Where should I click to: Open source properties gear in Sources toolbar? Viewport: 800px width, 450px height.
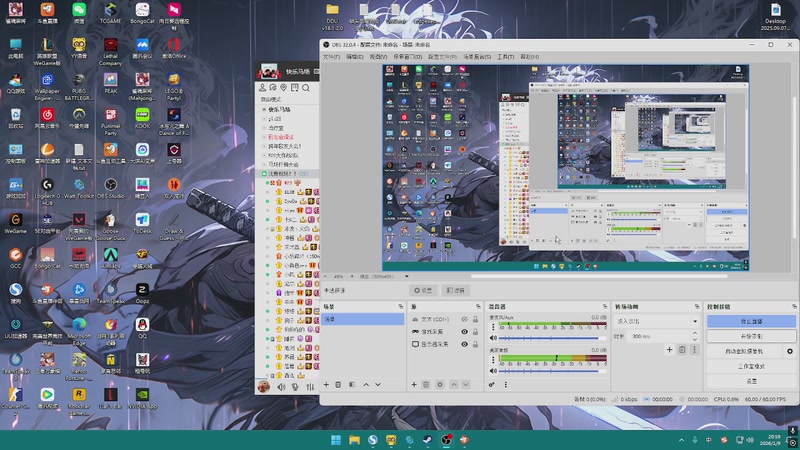pos(440,385)
